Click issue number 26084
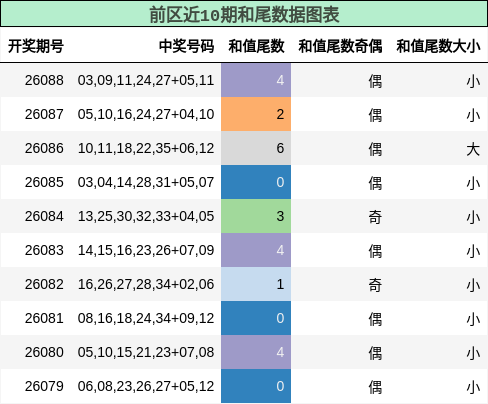The image size is (488, 404). 44,216
